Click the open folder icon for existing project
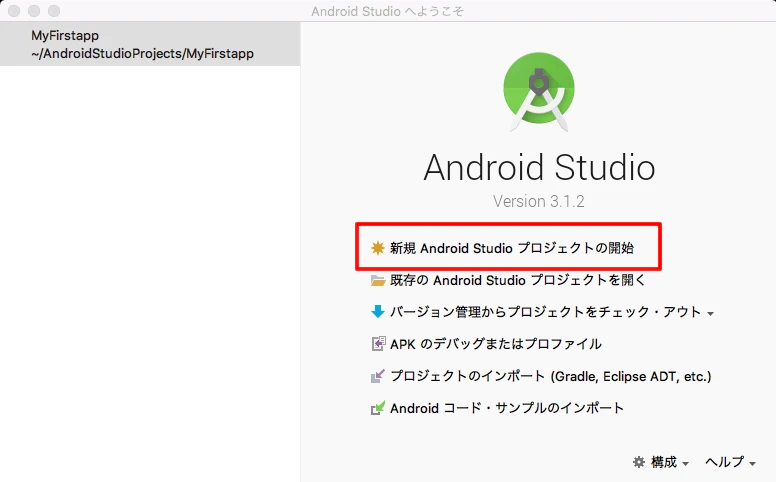 [378, 281]
